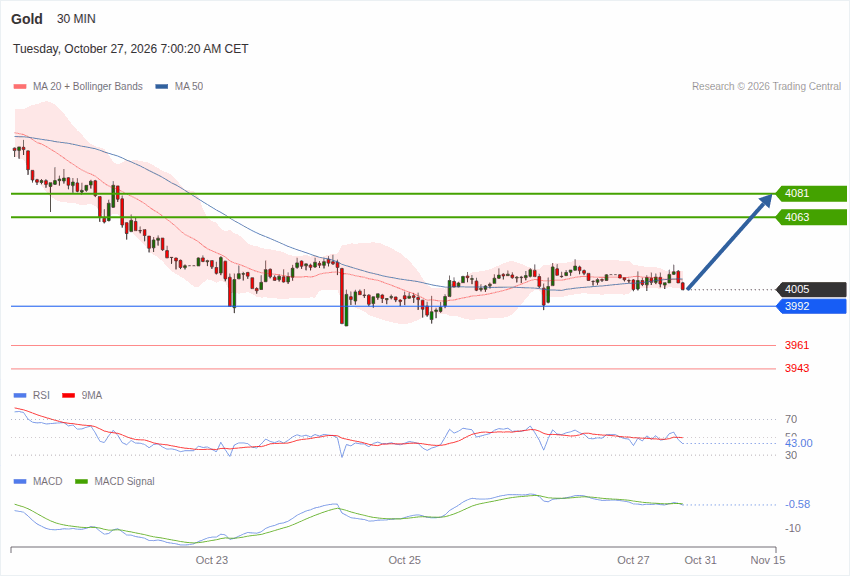Click the MACD value -0.58
850x576 pixels.
(x=797, y=504)
